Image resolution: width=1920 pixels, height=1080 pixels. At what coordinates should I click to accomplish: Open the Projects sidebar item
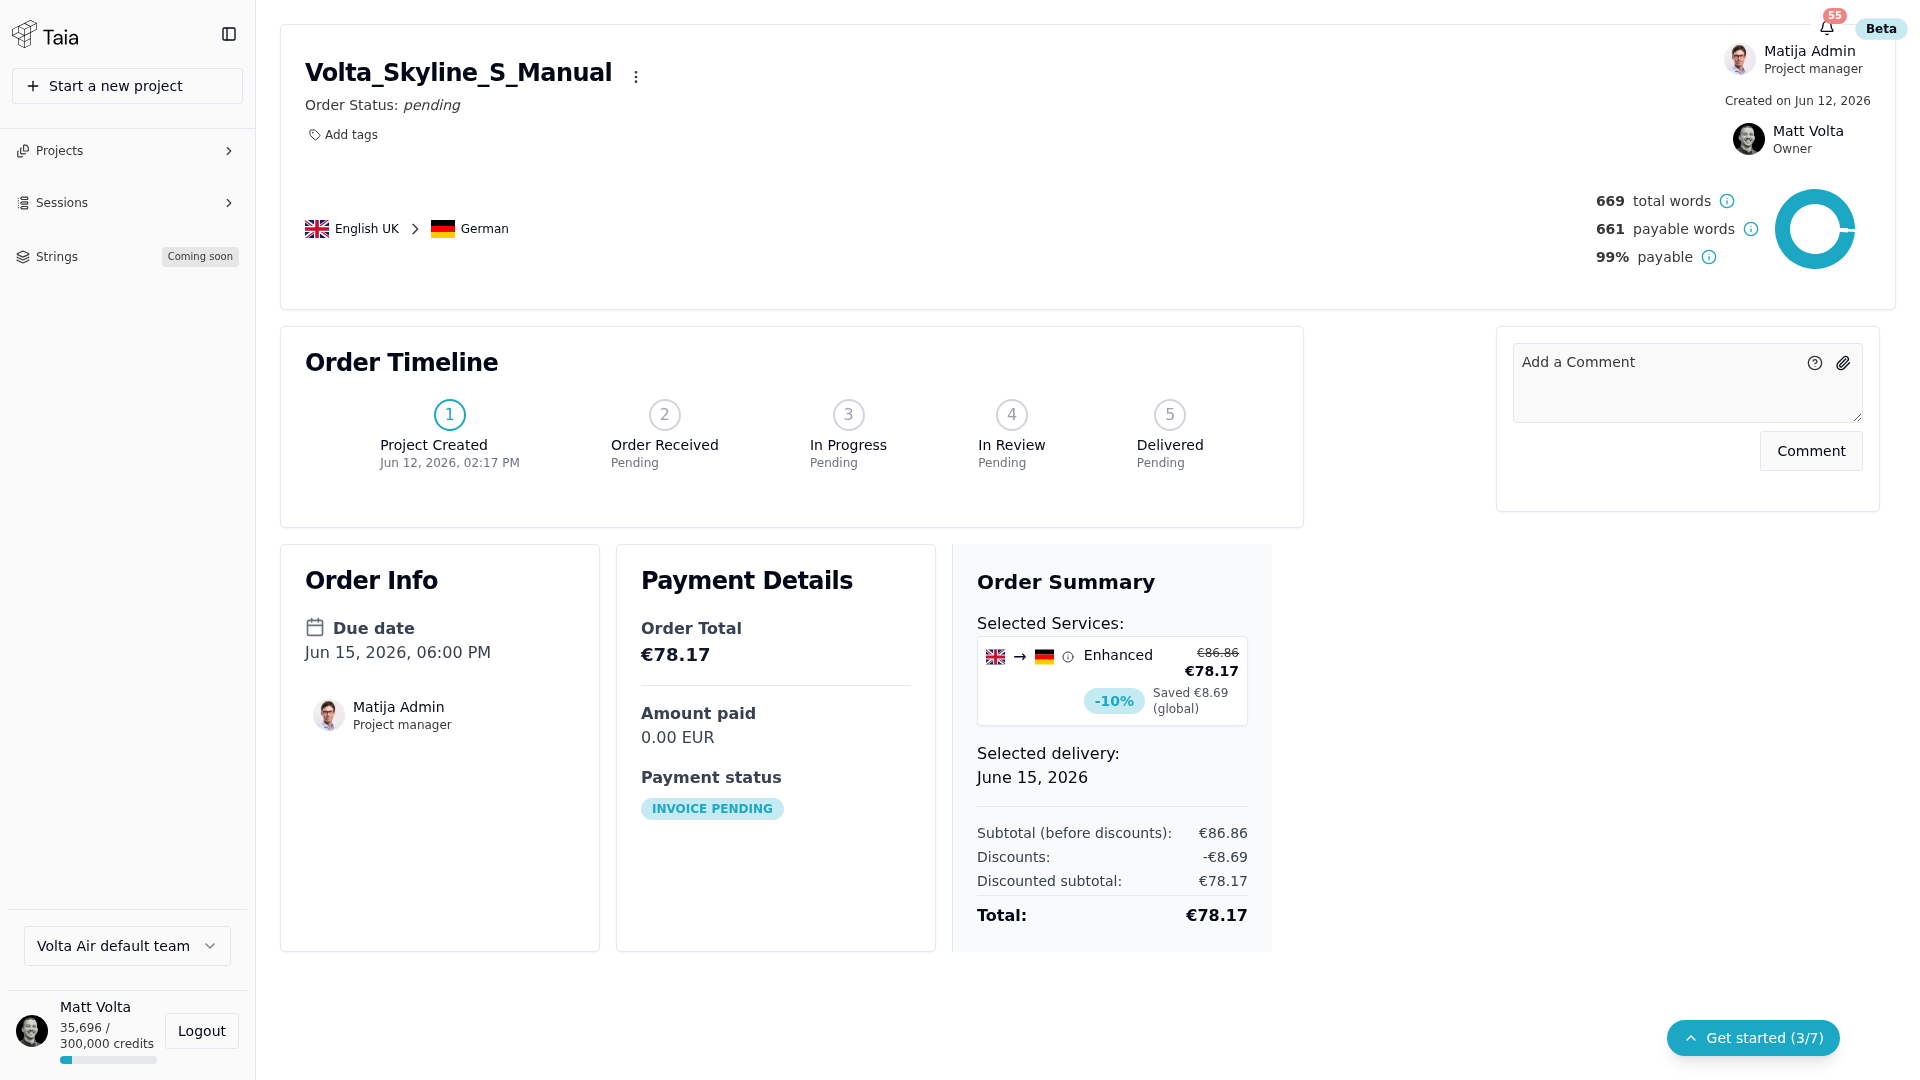[x=127, y=151]
